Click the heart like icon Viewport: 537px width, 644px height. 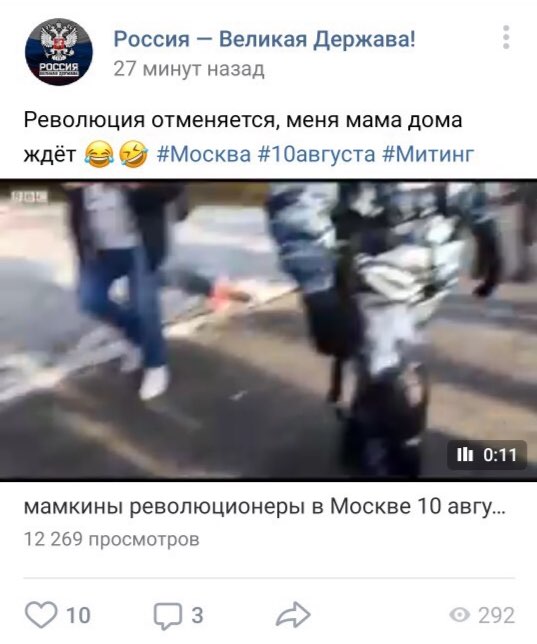tap(41, 615)
